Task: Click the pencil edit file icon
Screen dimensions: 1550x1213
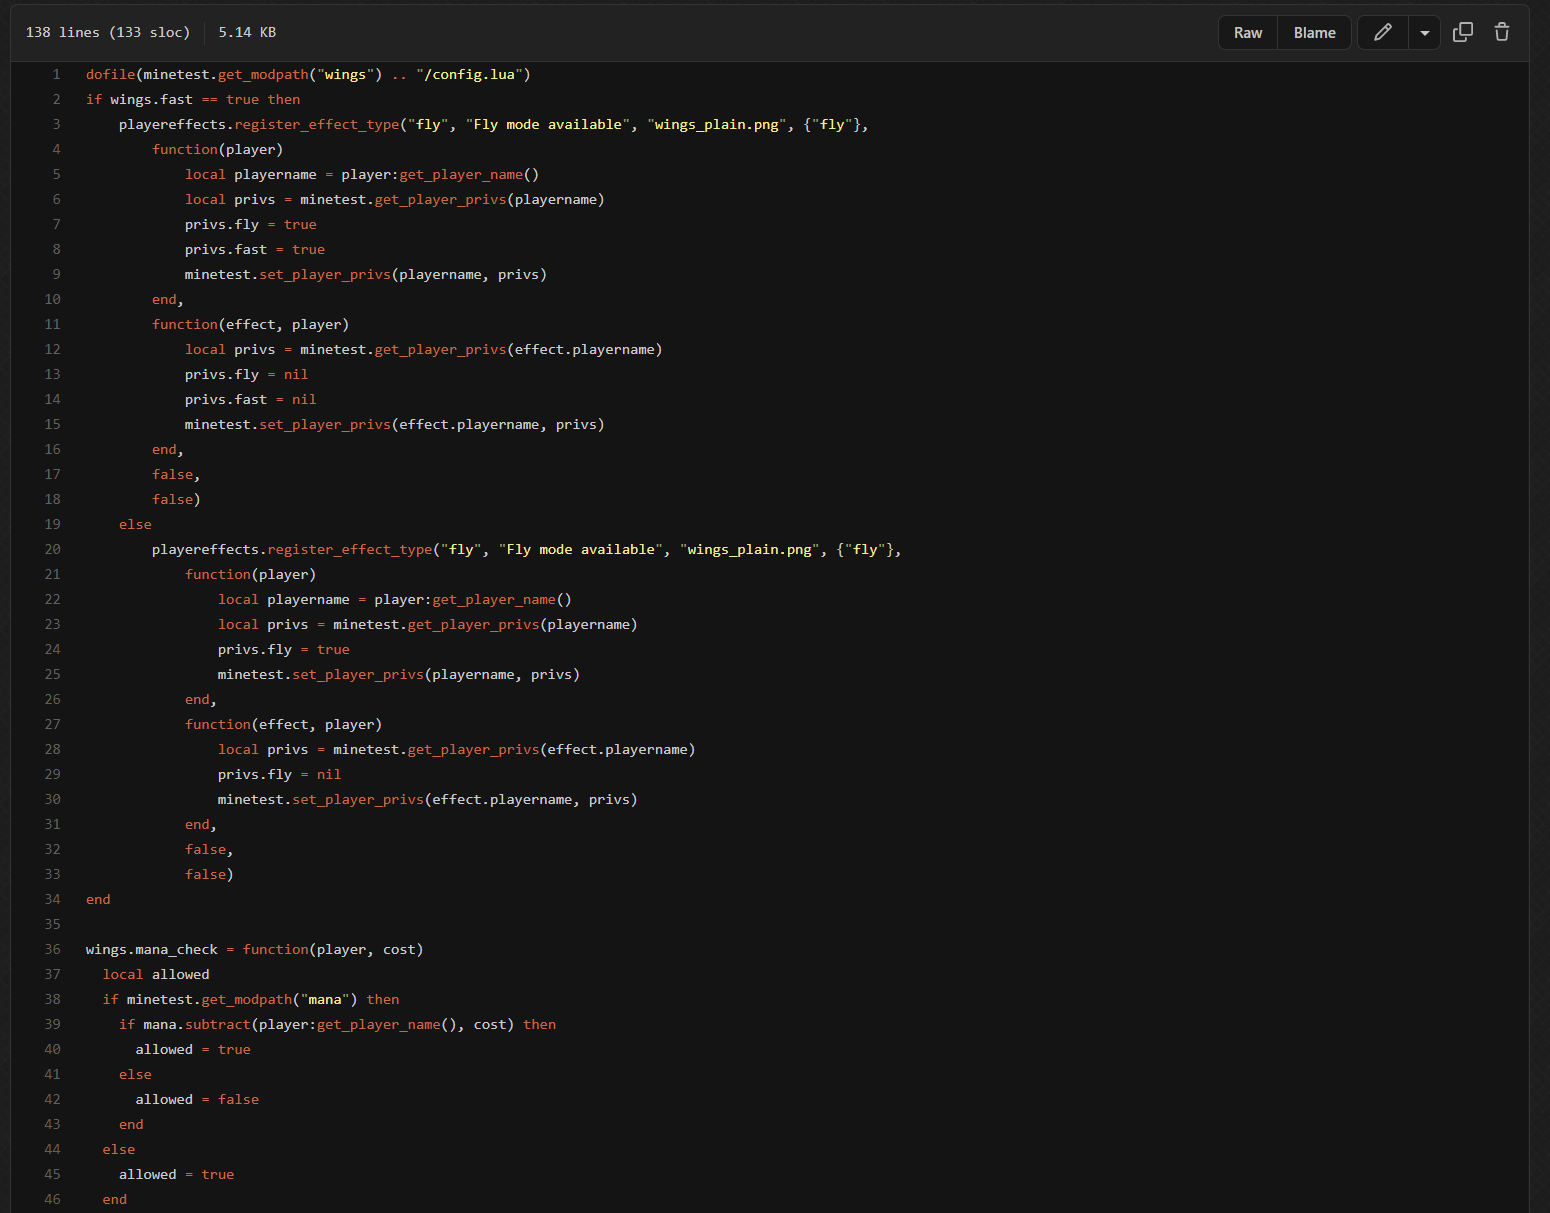Action: pyautogui.click(x=1382, y=33)
